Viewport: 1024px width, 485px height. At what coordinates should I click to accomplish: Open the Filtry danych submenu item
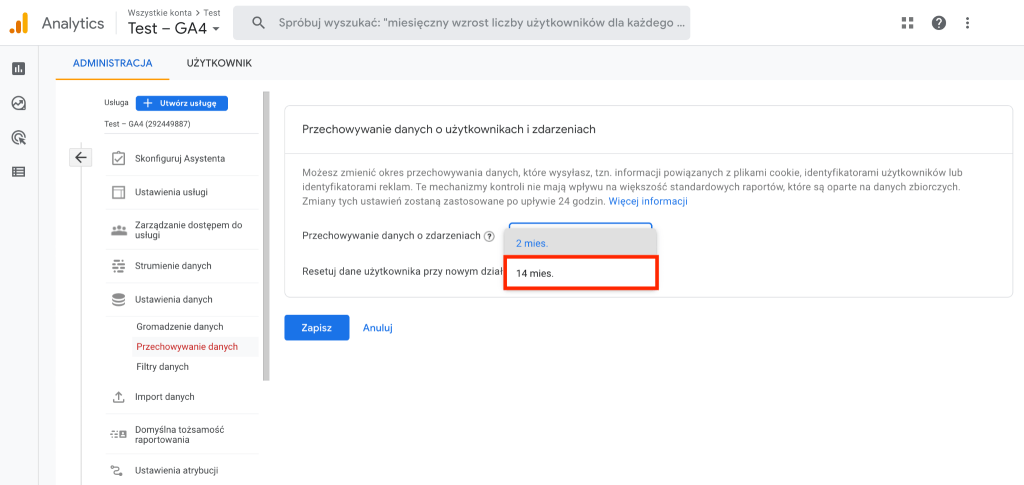tap(163, 367)
